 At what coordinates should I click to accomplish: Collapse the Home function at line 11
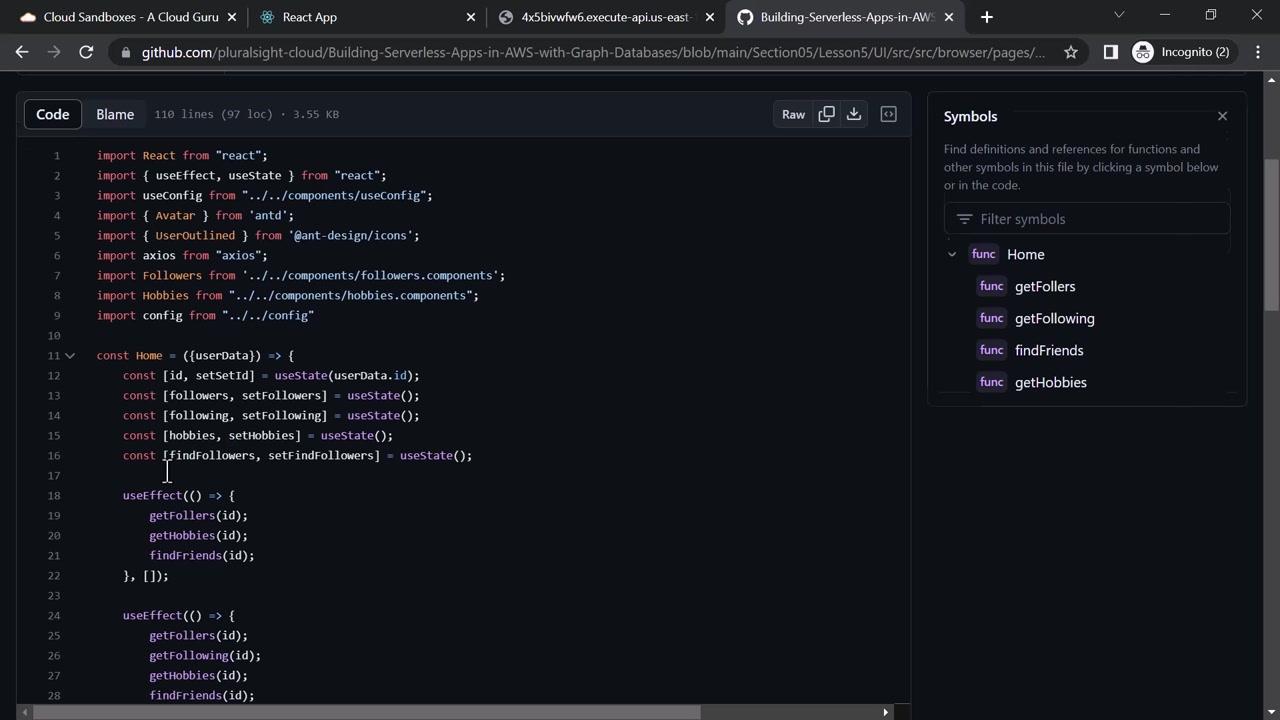(x=70, y=355)
